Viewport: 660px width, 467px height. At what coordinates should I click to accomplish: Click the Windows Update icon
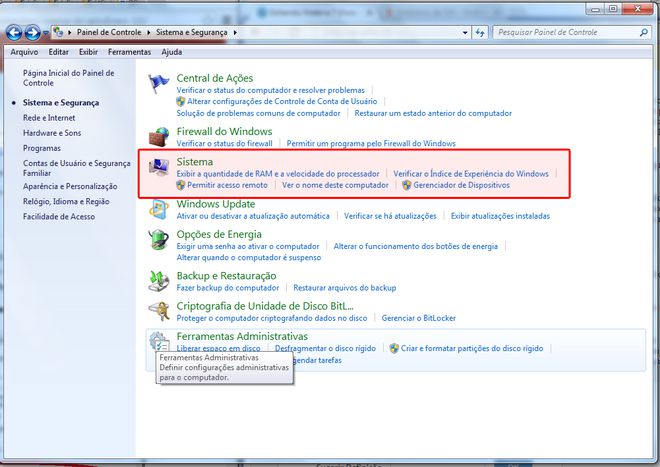tap(159, 210)
